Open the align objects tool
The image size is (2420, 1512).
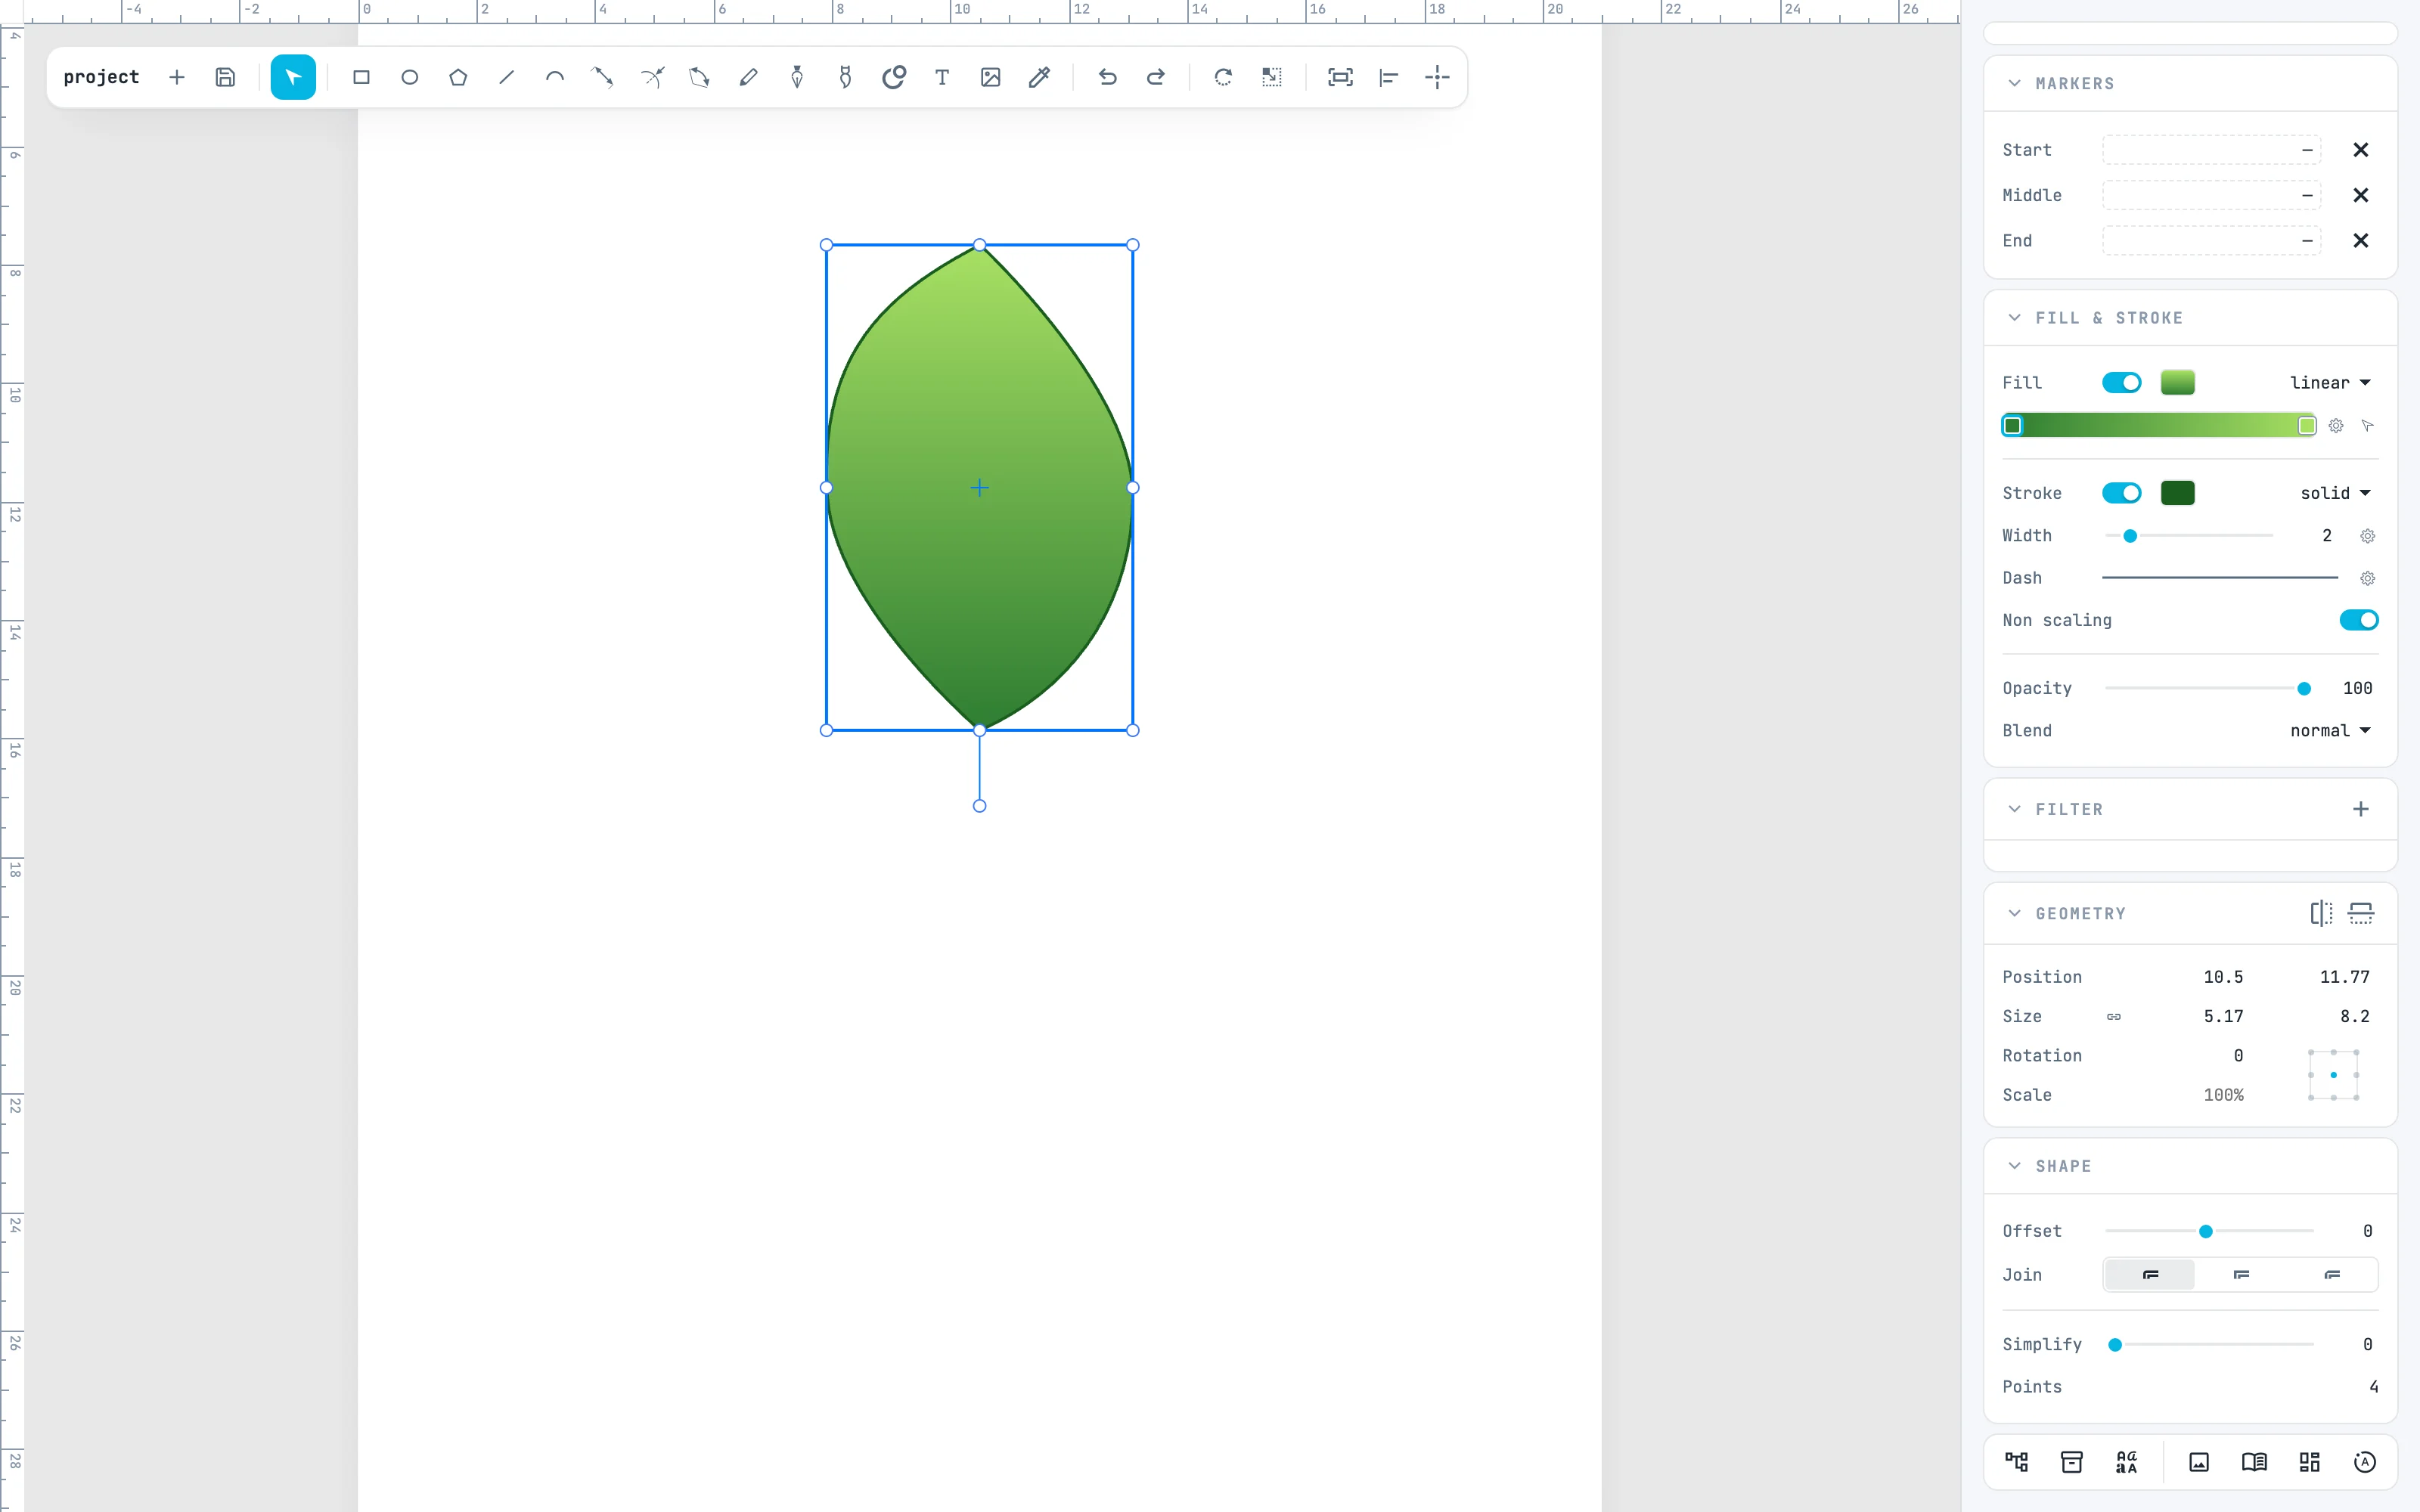coord(1389,77)
